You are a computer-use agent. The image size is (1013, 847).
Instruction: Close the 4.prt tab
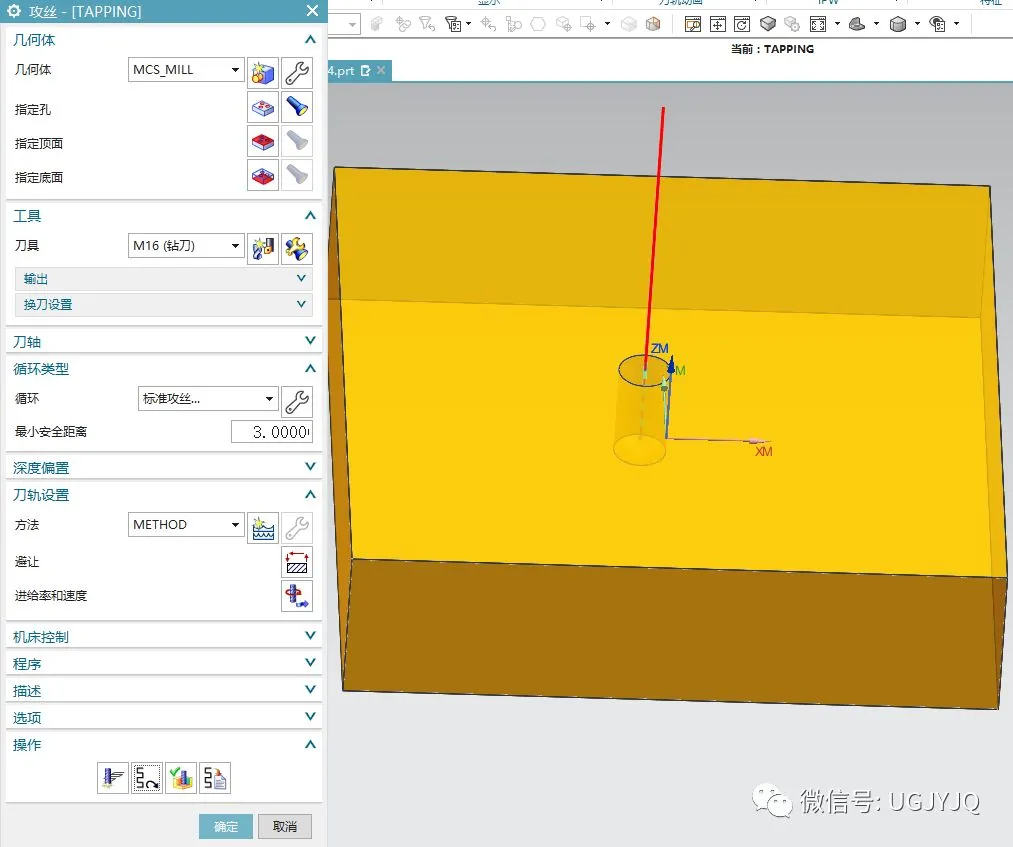381,70
